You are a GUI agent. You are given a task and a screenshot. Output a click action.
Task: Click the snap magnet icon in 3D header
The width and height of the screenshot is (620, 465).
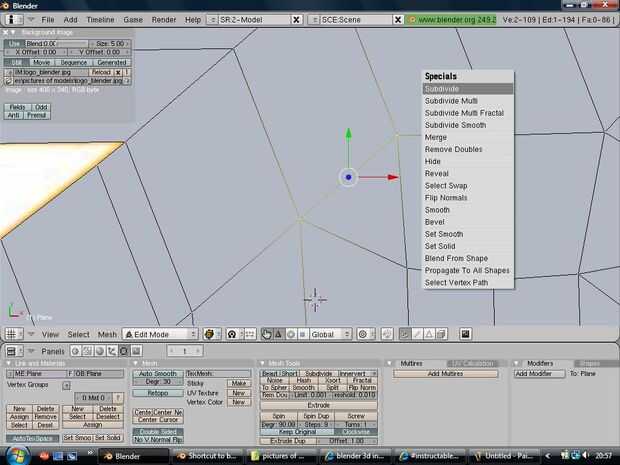pos(387,334)
